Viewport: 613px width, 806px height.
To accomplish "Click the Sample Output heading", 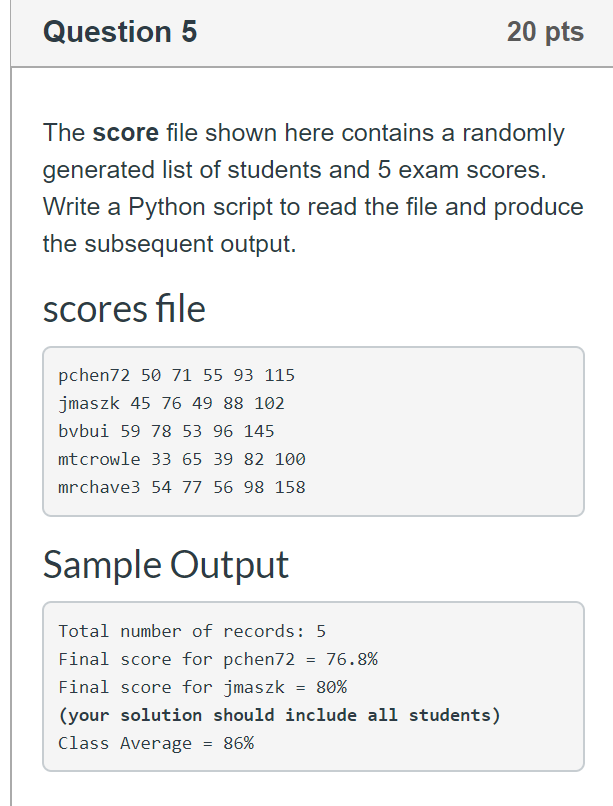I will (165, 564).
